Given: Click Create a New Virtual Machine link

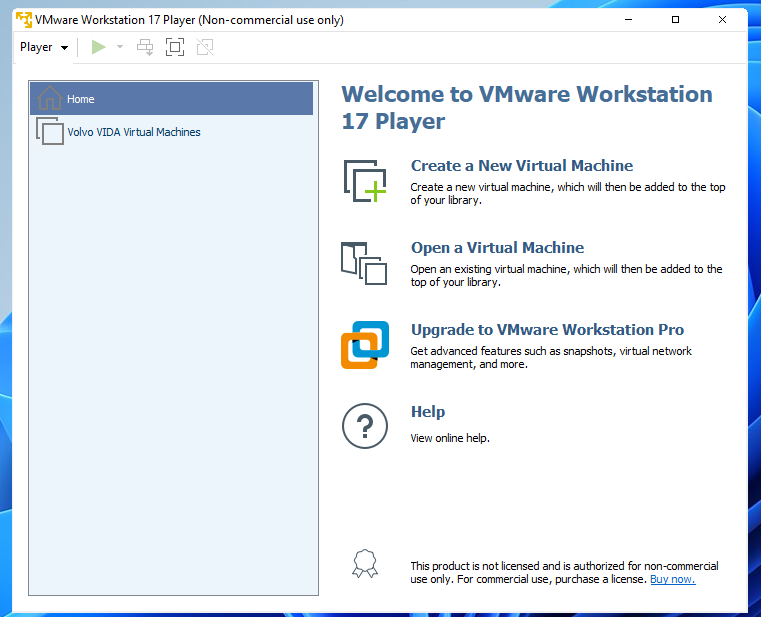Looking at the screenshot, I should (x=522, y=166).
